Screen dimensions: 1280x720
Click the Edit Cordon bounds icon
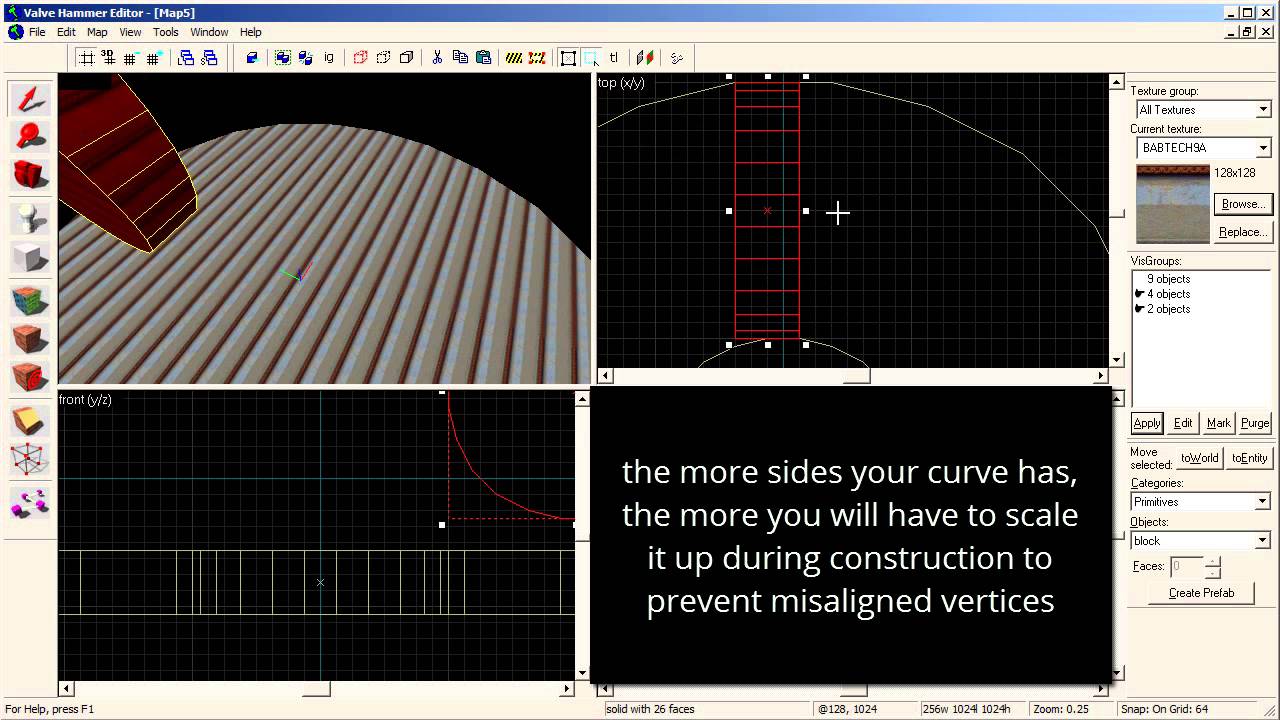click(x=537, y=58)
